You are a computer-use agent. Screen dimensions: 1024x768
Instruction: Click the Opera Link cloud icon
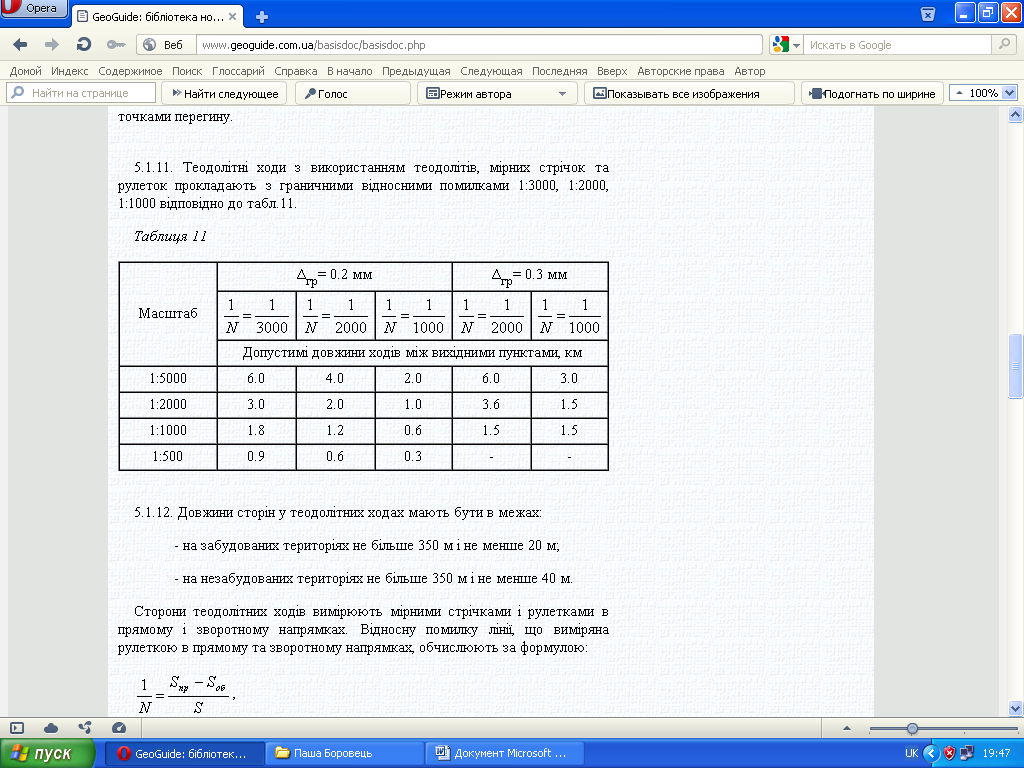(x=51, y=728)
